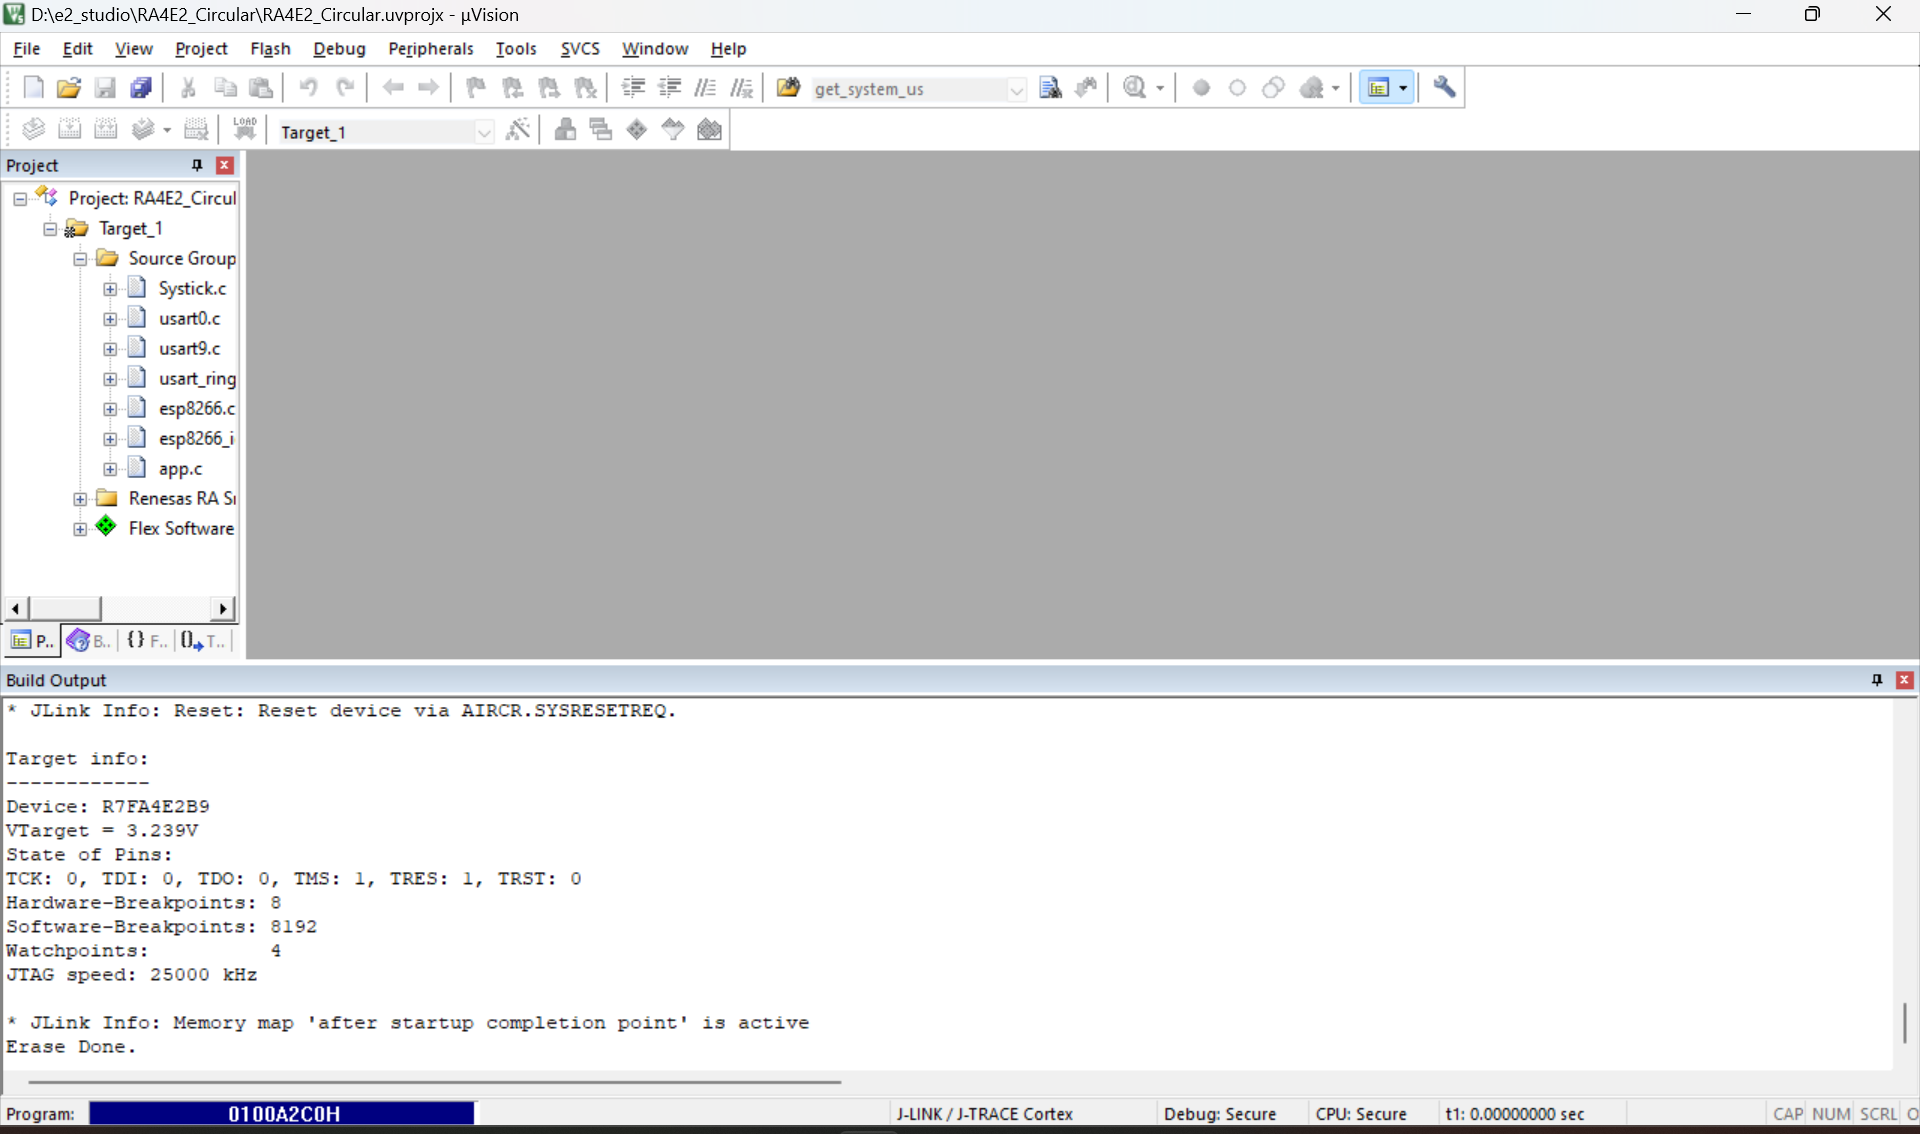
Task: Expand the Flex Software group
Action: 80,529
